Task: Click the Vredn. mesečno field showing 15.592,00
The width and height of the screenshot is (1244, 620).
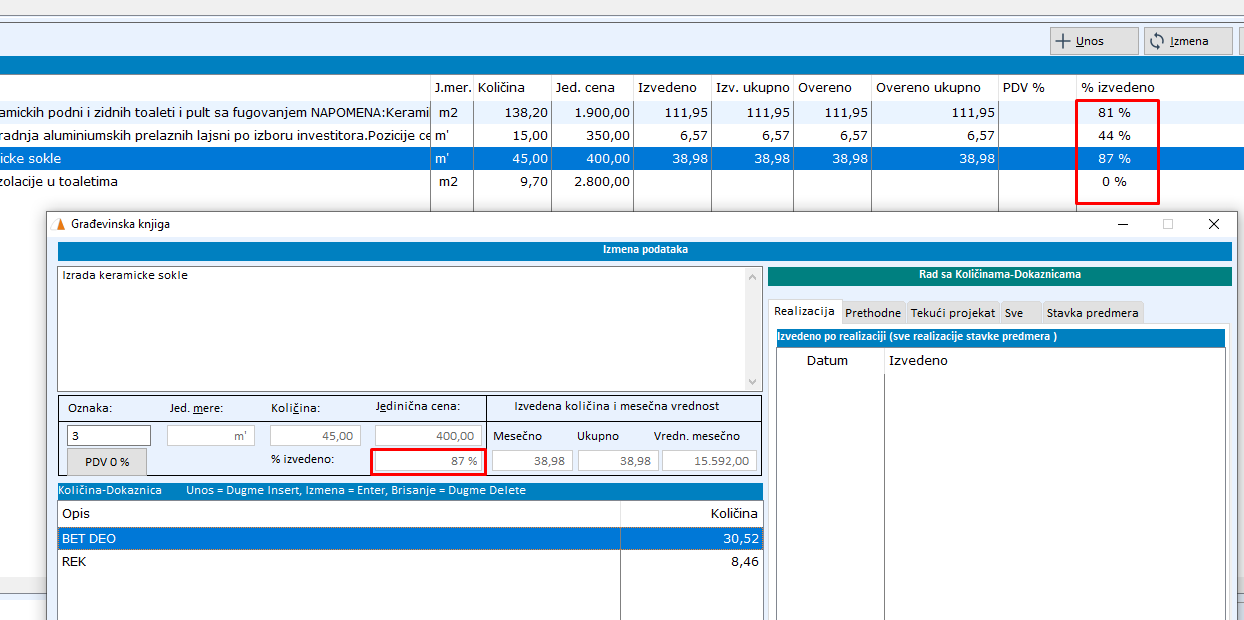Action: pyautogui.click(x=709, y=461)
